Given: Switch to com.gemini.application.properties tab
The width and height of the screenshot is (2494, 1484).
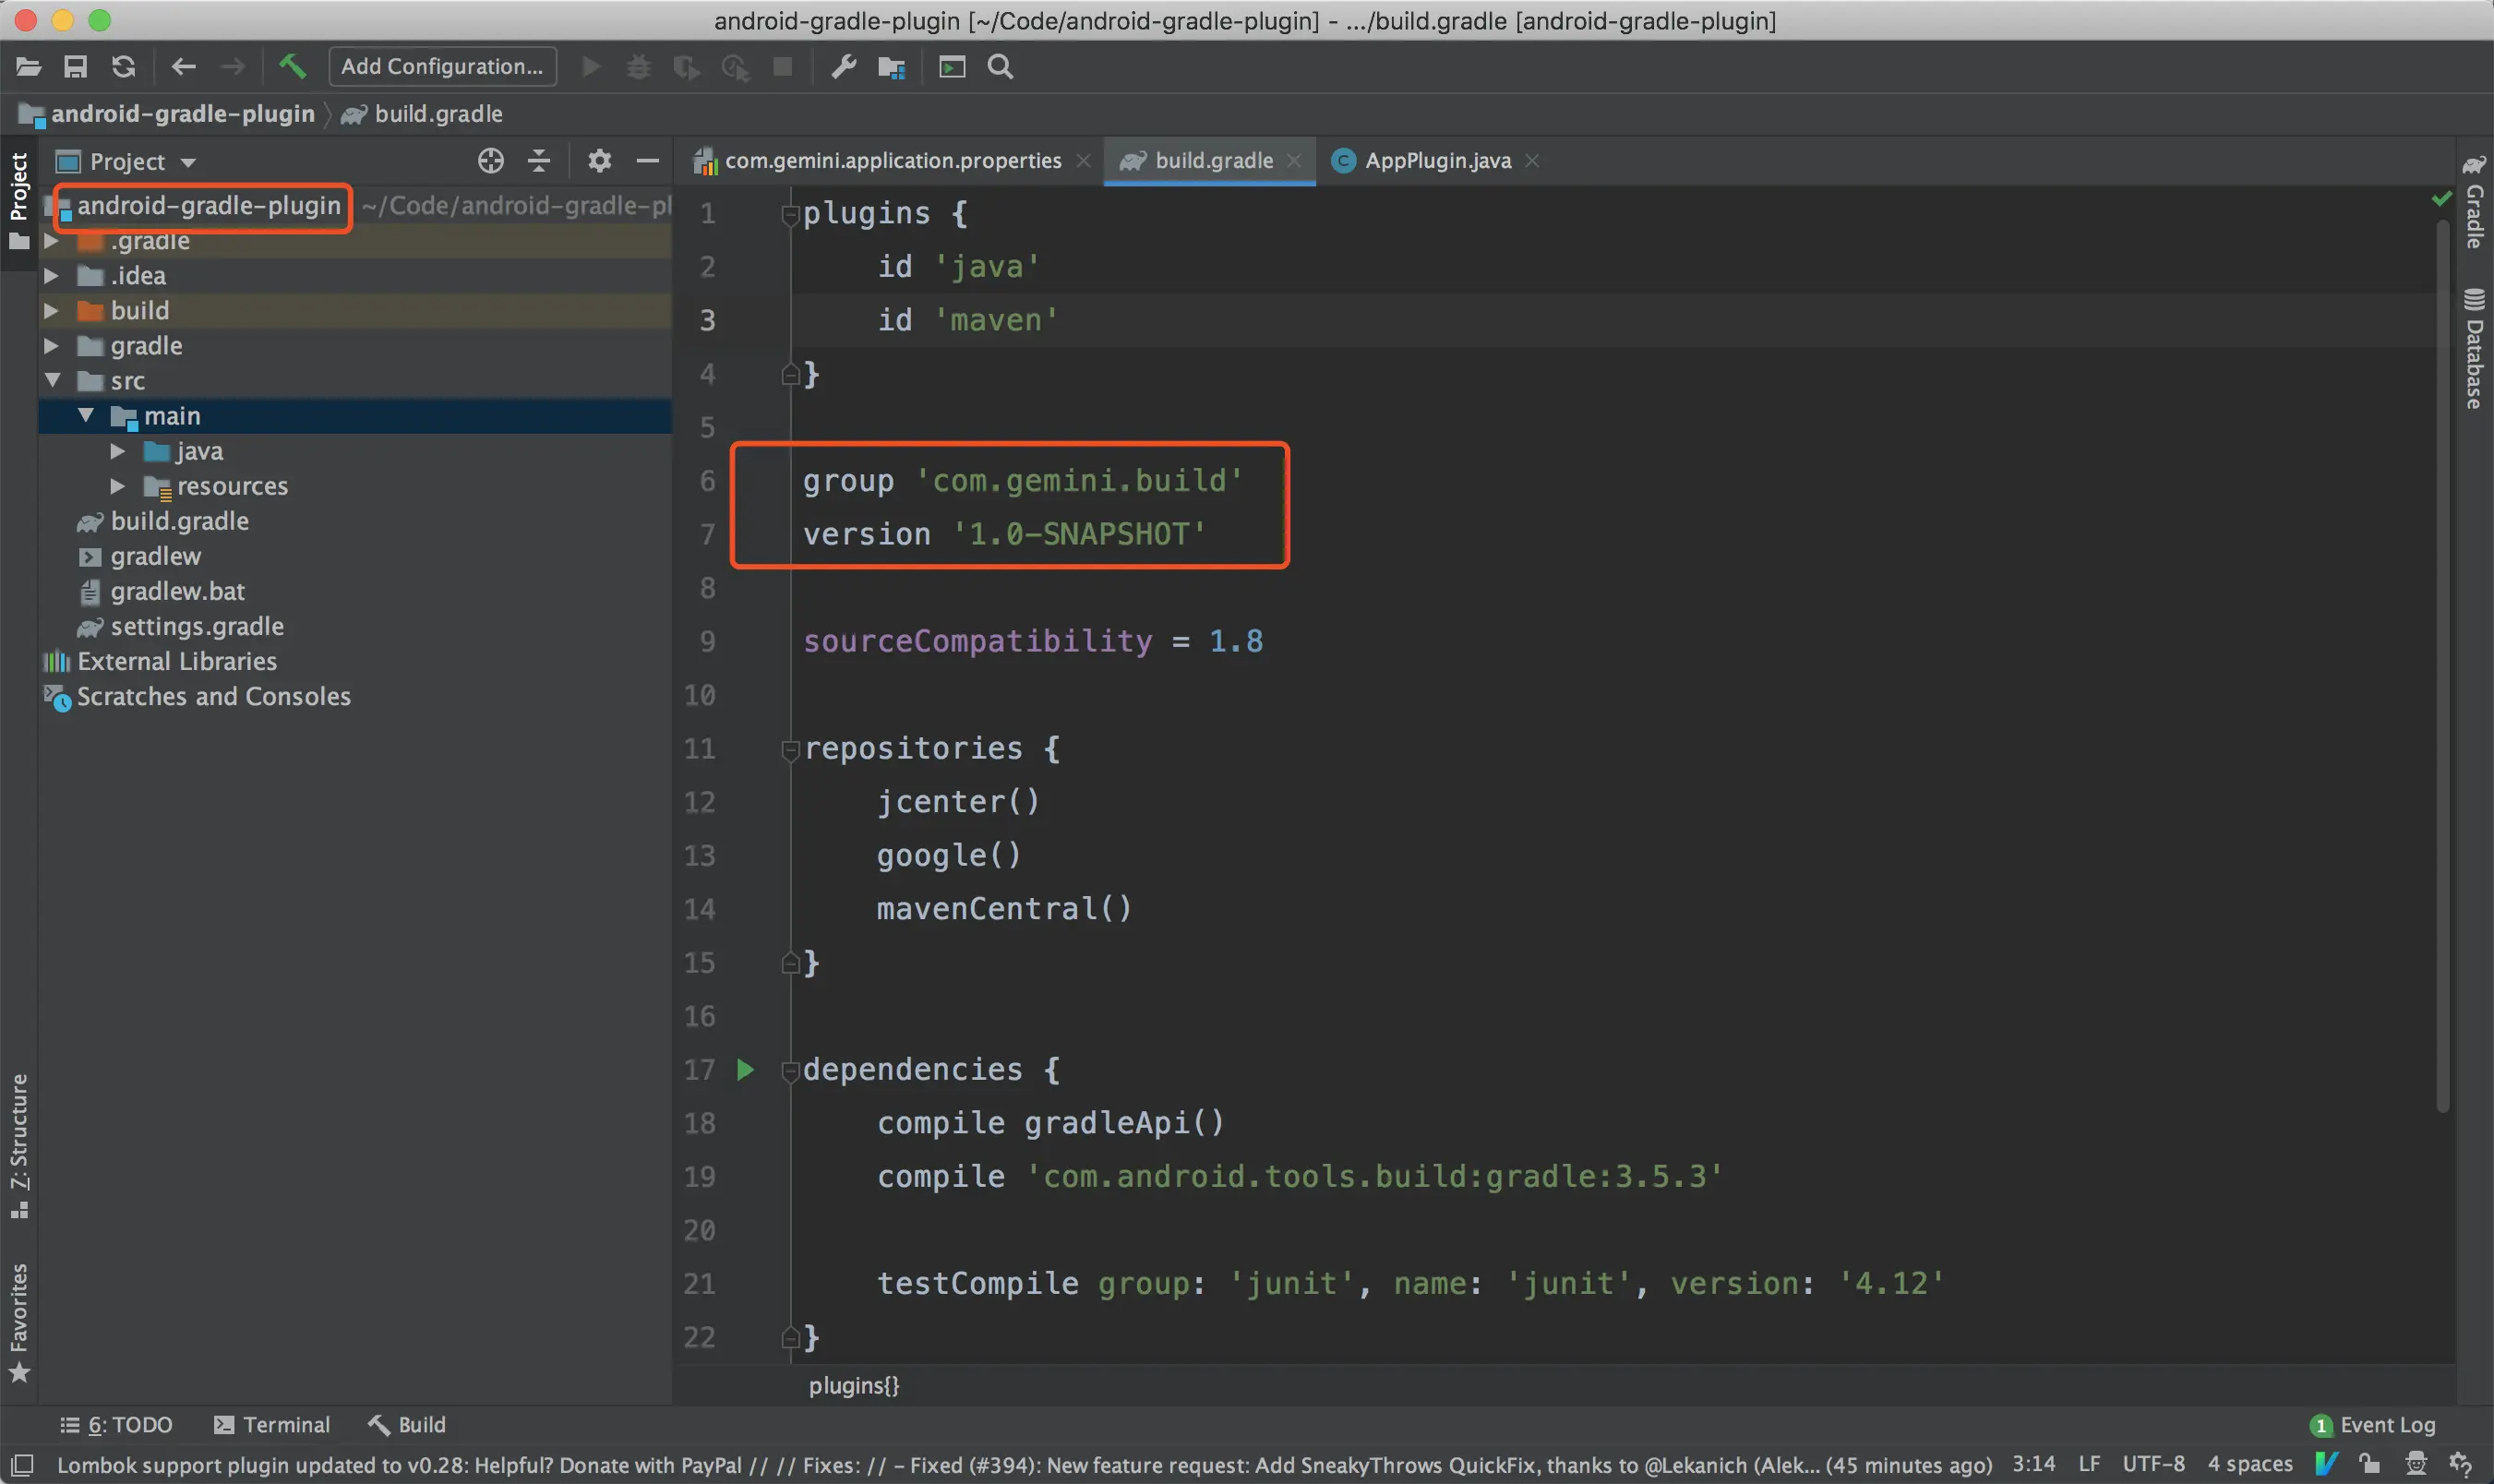Looking at the screenshot, I should pos(892,161).
